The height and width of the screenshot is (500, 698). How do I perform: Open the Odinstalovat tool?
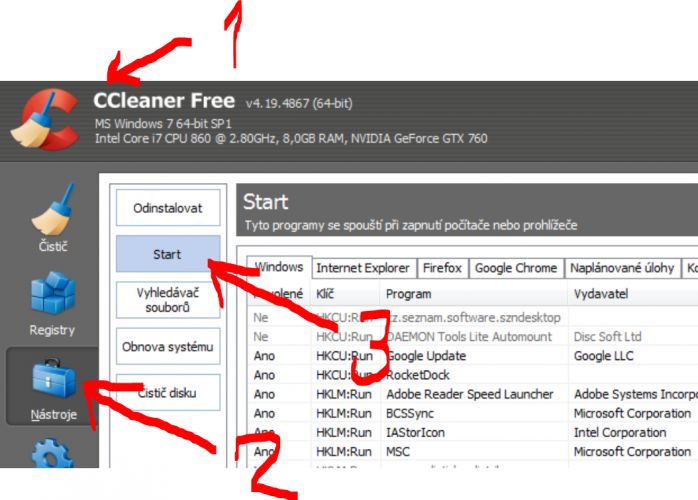coord(168,208)
